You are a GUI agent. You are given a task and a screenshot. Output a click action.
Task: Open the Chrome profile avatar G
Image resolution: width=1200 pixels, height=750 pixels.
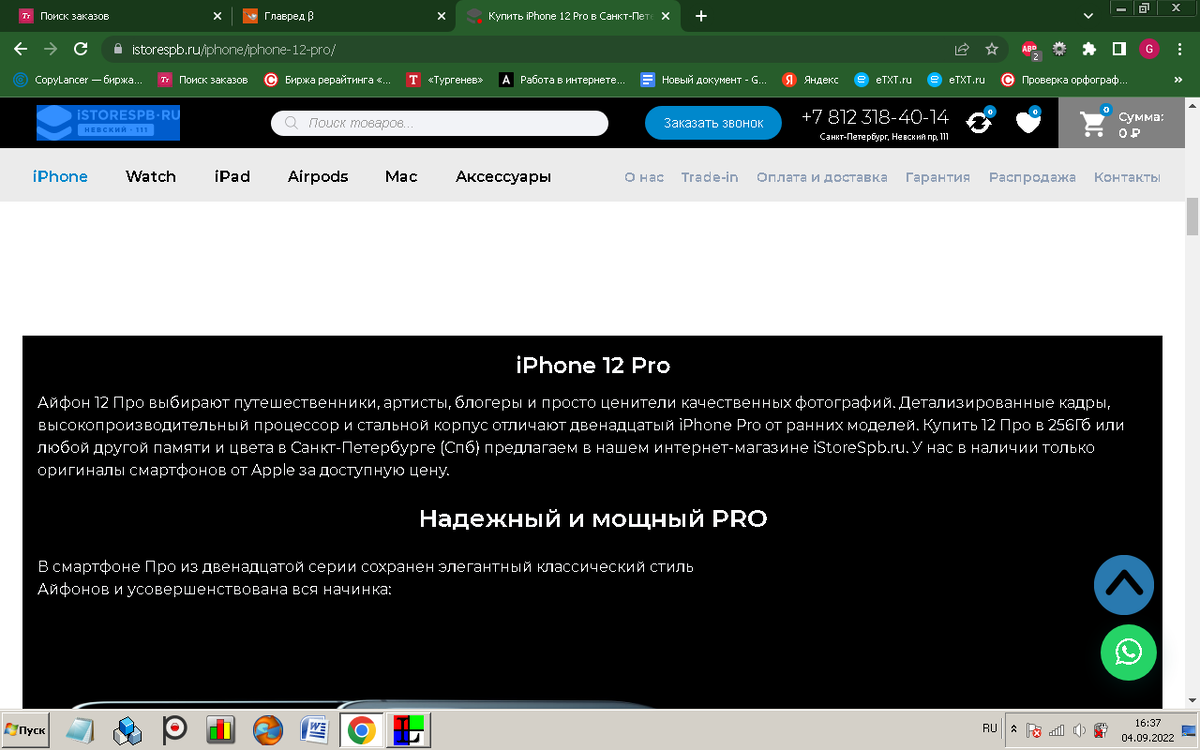(x=1149, y=48)
